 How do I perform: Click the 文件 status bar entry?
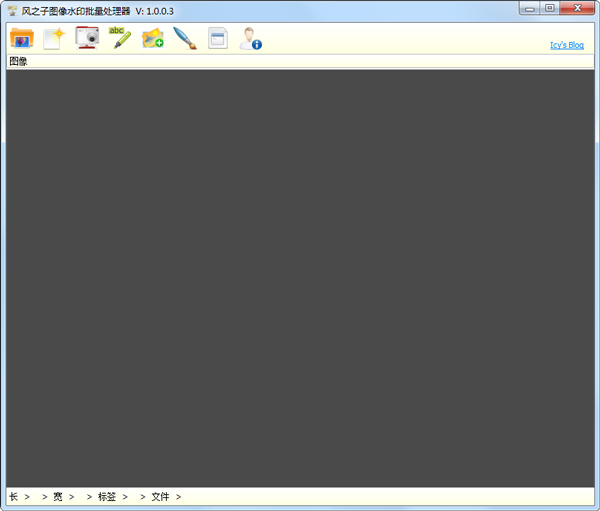160,496
